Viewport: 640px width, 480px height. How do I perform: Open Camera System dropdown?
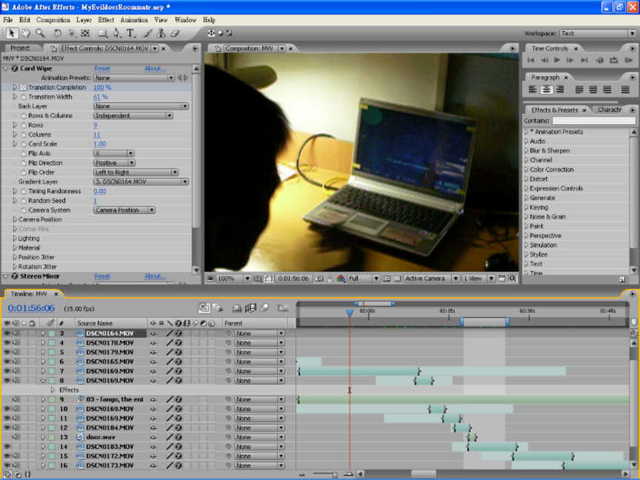(124, 210)
